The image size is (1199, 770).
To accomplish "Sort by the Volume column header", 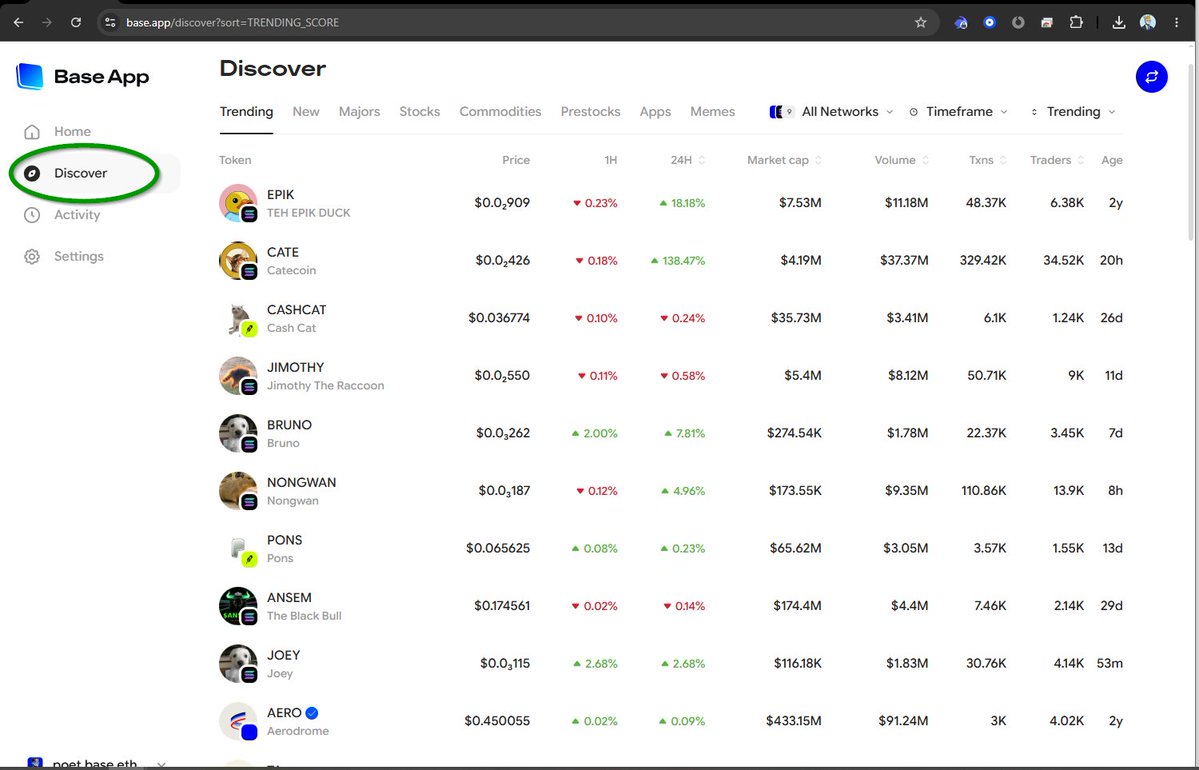I will [902, 160].
